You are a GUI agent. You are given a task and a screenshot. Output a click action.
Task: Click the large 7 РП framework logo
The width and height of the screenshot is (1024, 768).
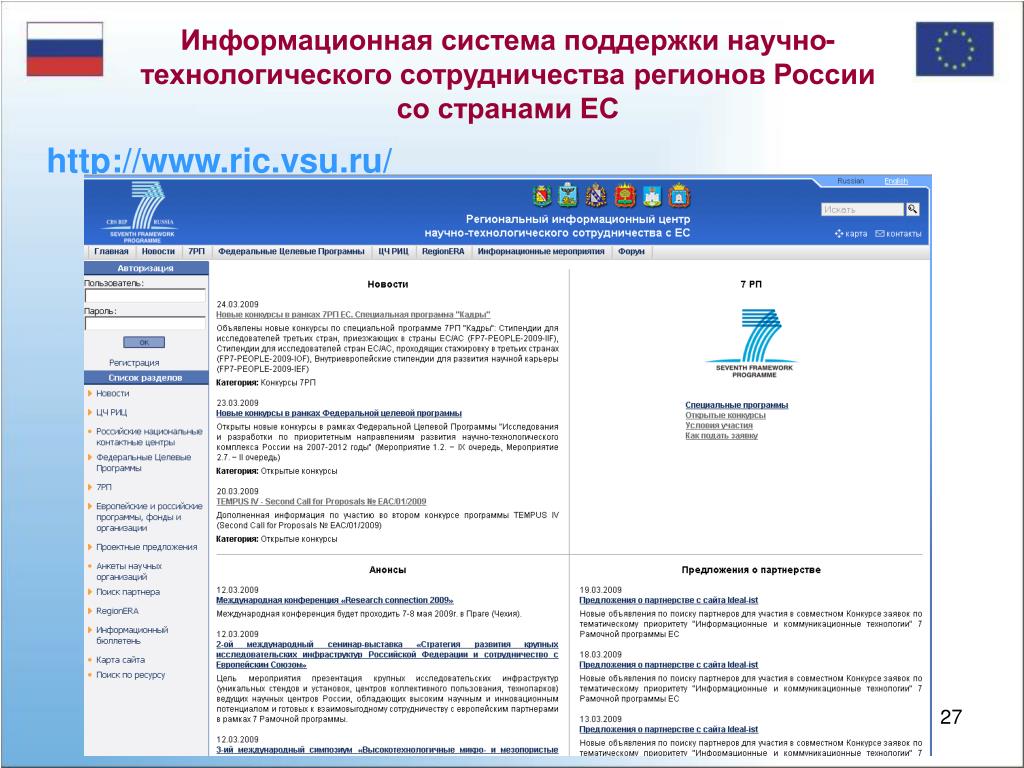click(x=753, y=344)
